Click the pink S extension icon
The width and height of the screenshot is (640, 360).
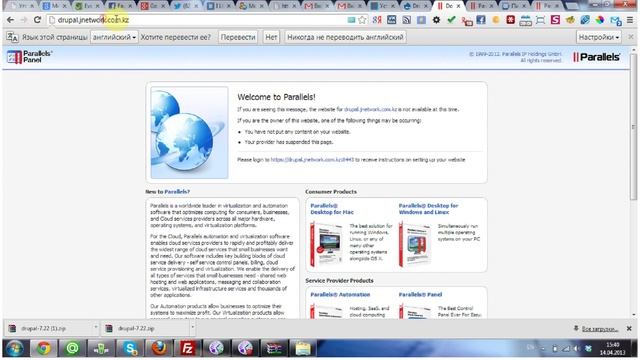(555, 20)
